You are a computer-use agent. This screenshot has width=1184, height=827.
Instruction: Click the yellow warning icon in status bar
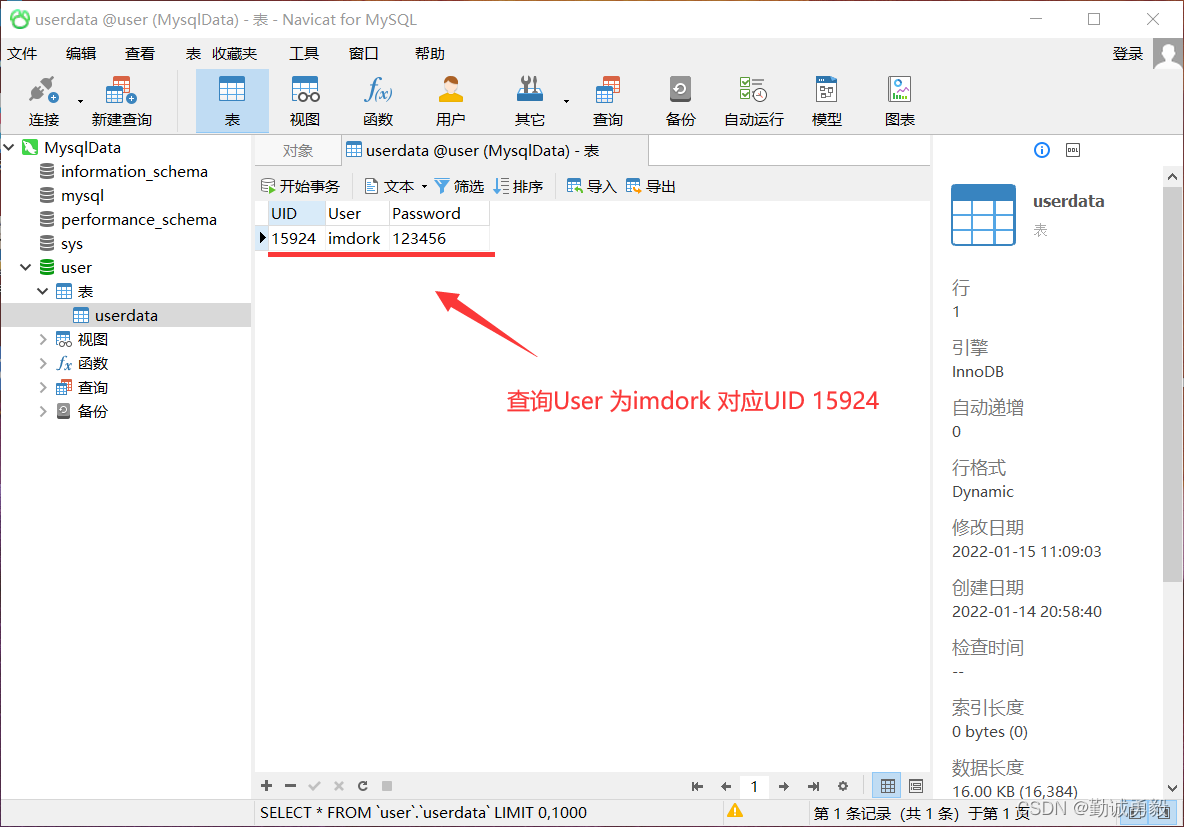click(735, 811)
